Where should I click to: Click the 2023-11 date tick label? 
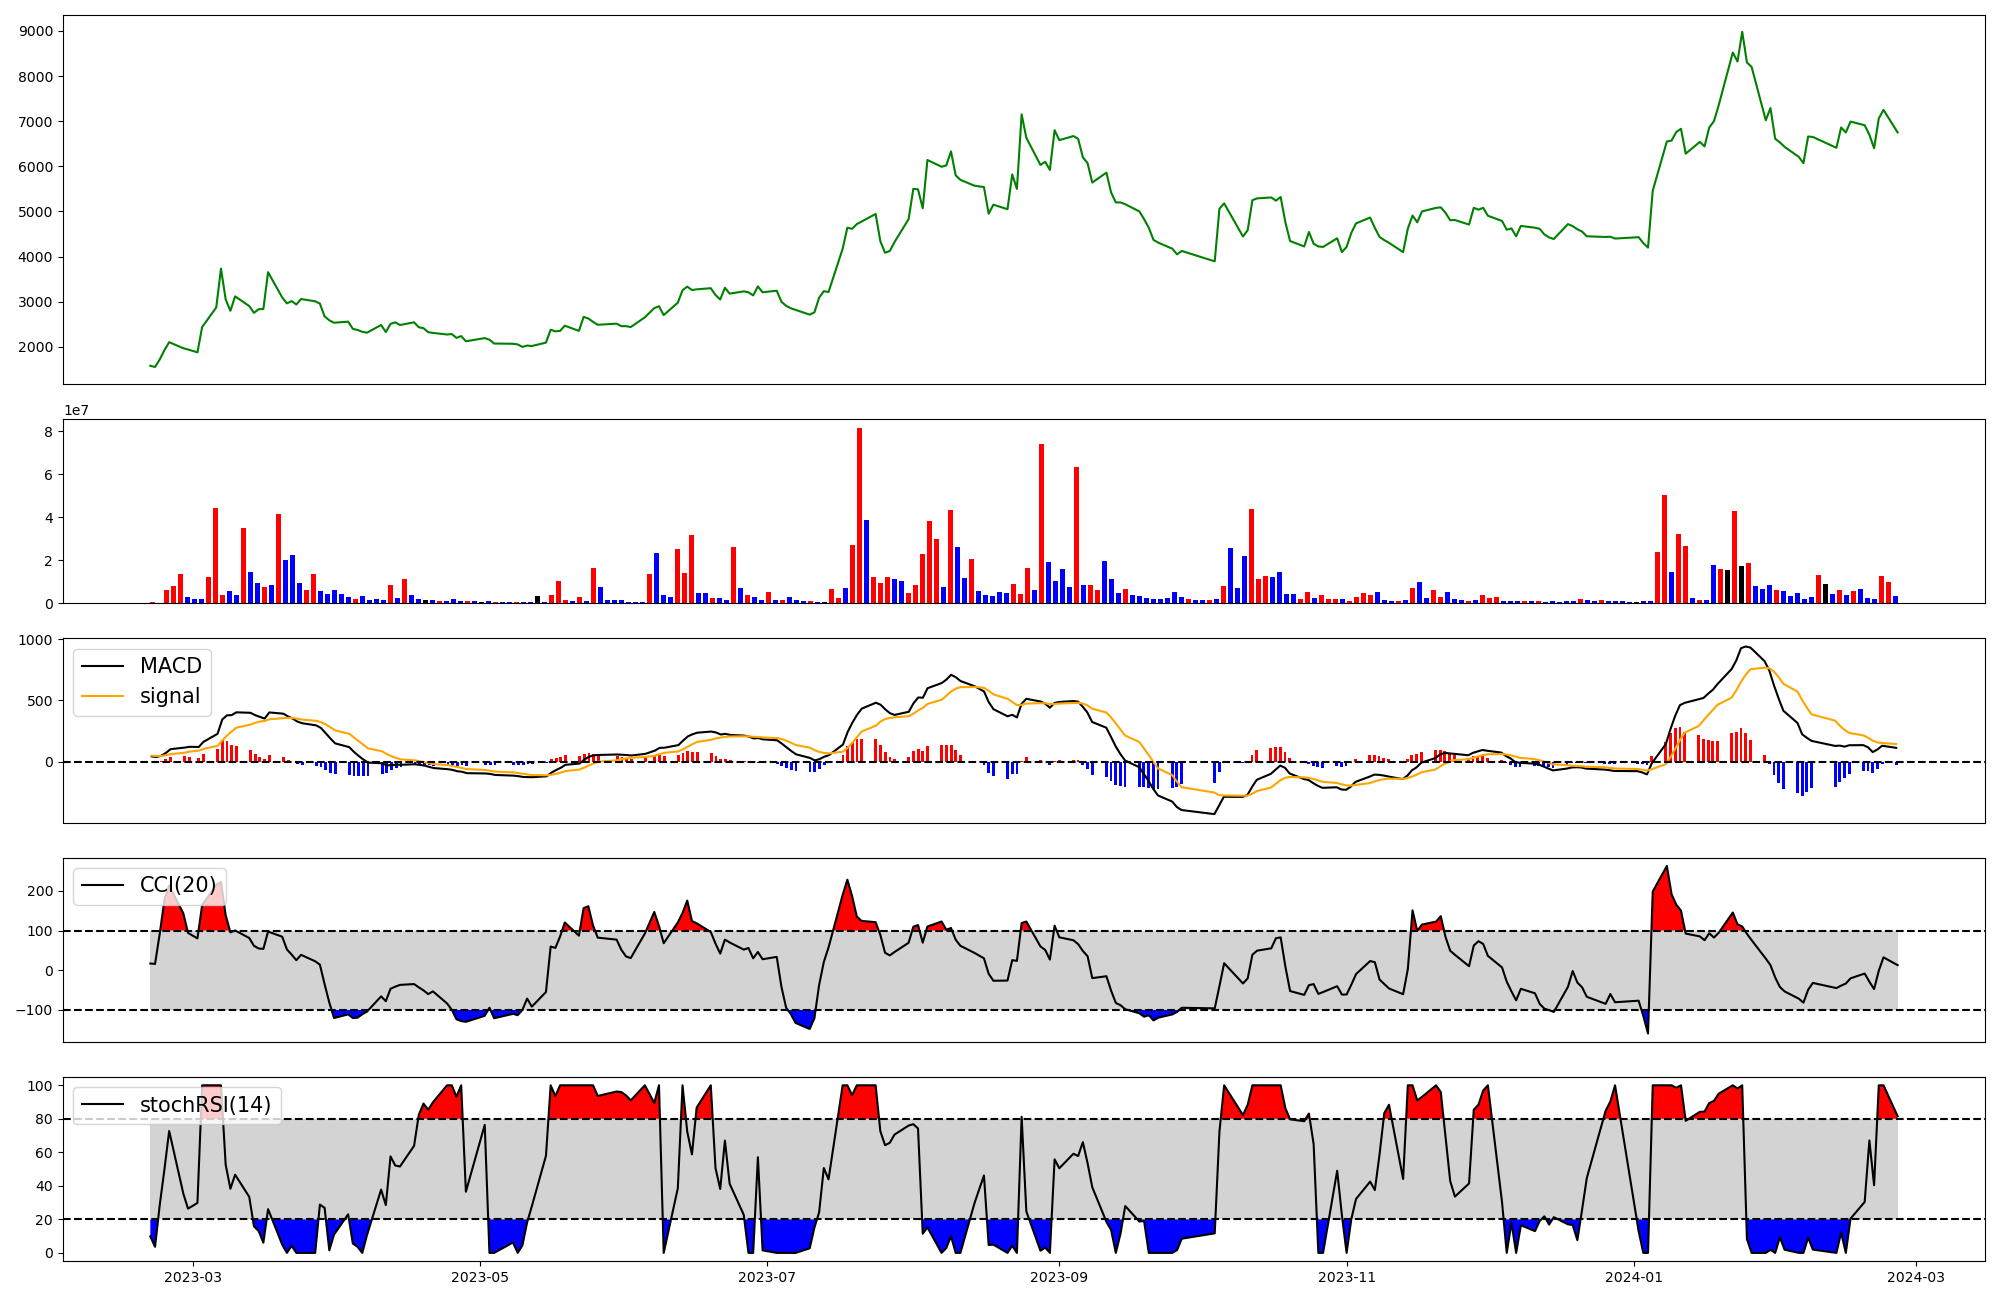pyautogui.click(x=1347, y=1277)
